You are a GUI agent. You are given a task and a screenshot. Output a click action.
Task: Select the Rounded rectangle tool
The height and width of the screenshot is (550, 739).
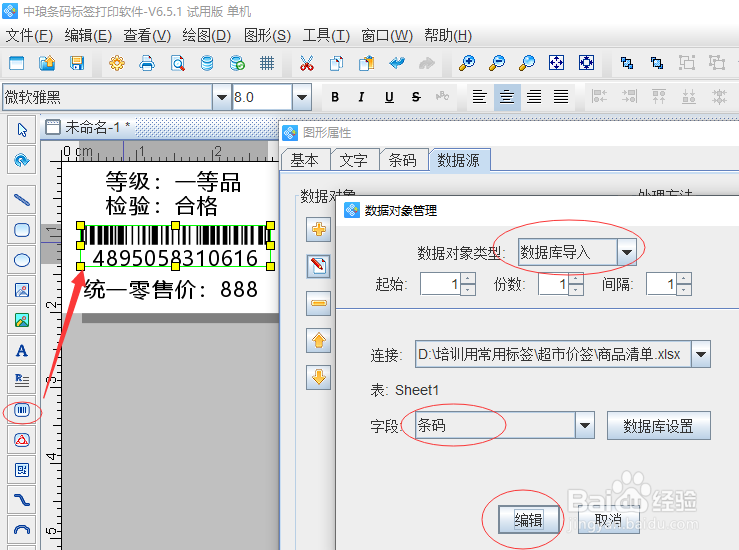(x=22, y=230)
